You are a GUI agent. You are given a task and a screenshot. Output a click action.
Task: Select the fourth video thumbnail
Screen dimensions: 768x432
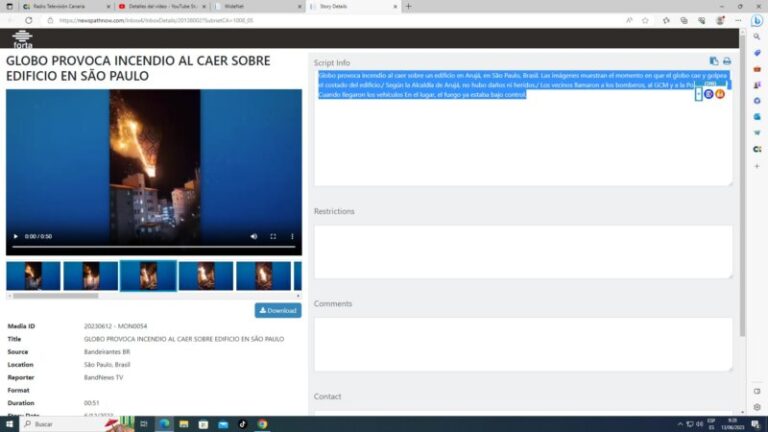(x=205, y=275)
